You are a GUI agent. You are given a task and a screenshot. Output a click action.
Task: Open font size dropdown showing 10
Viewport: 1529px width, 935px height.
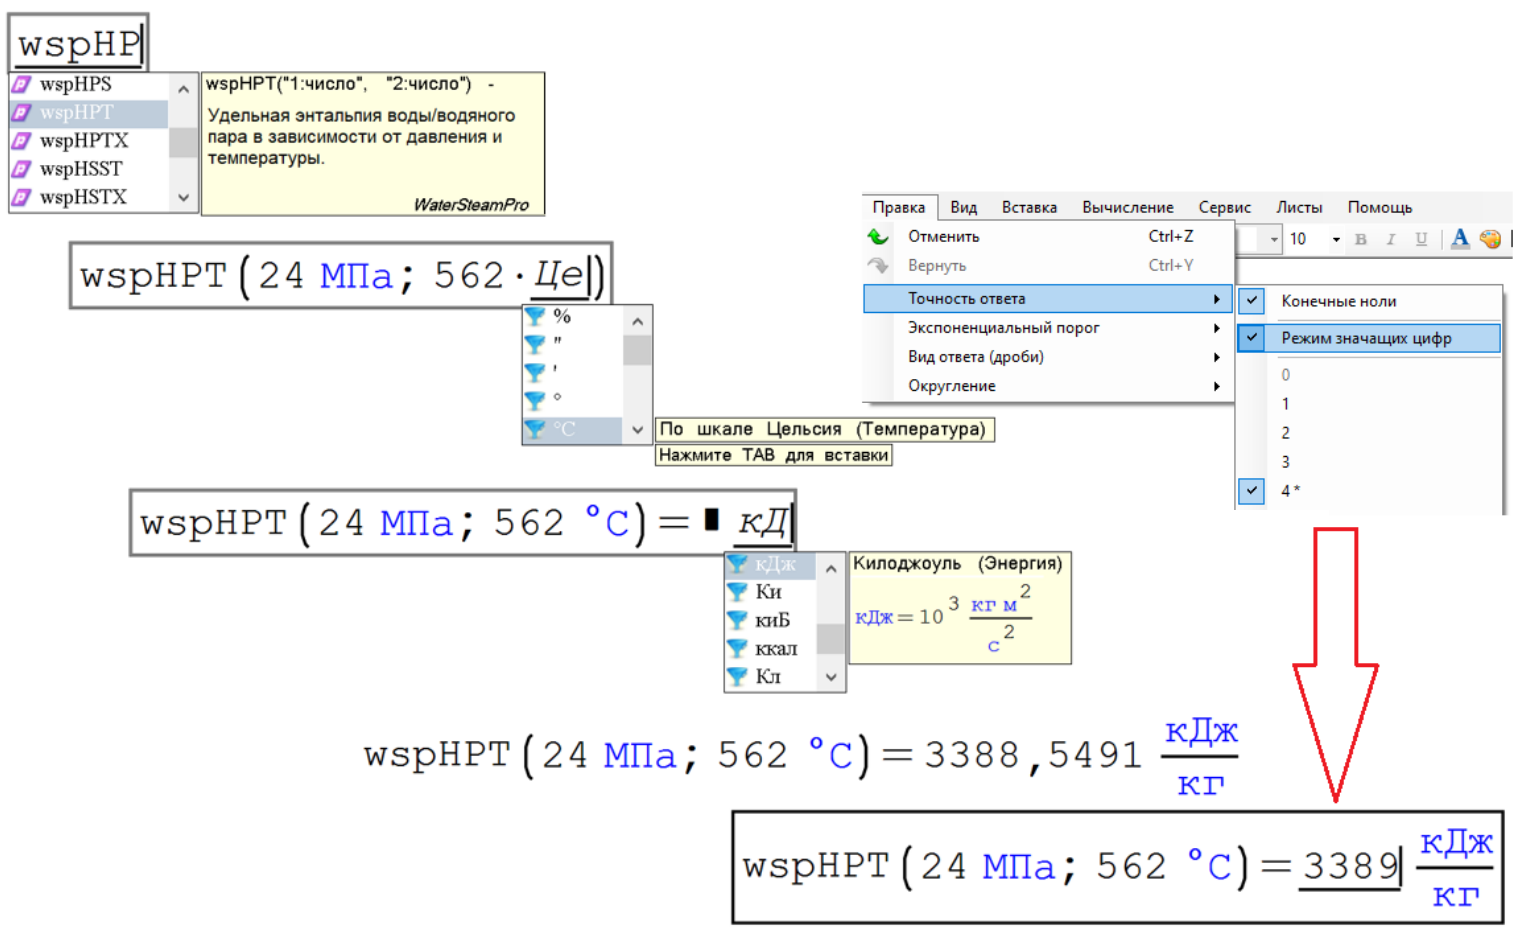[1335, 239]
